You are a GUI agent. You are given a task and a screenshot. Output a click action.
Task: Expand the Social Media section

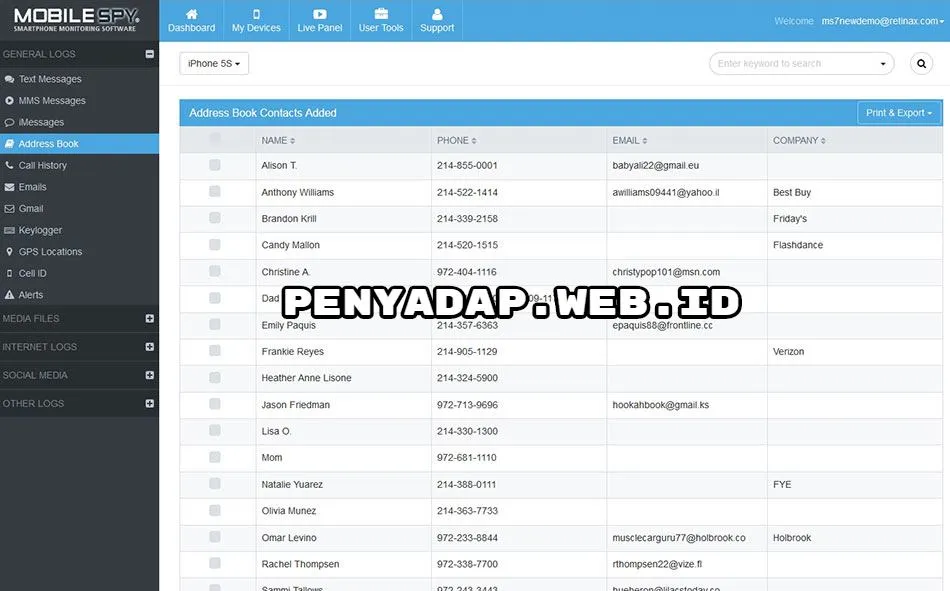pyautogui.click(x=149, y=375)
